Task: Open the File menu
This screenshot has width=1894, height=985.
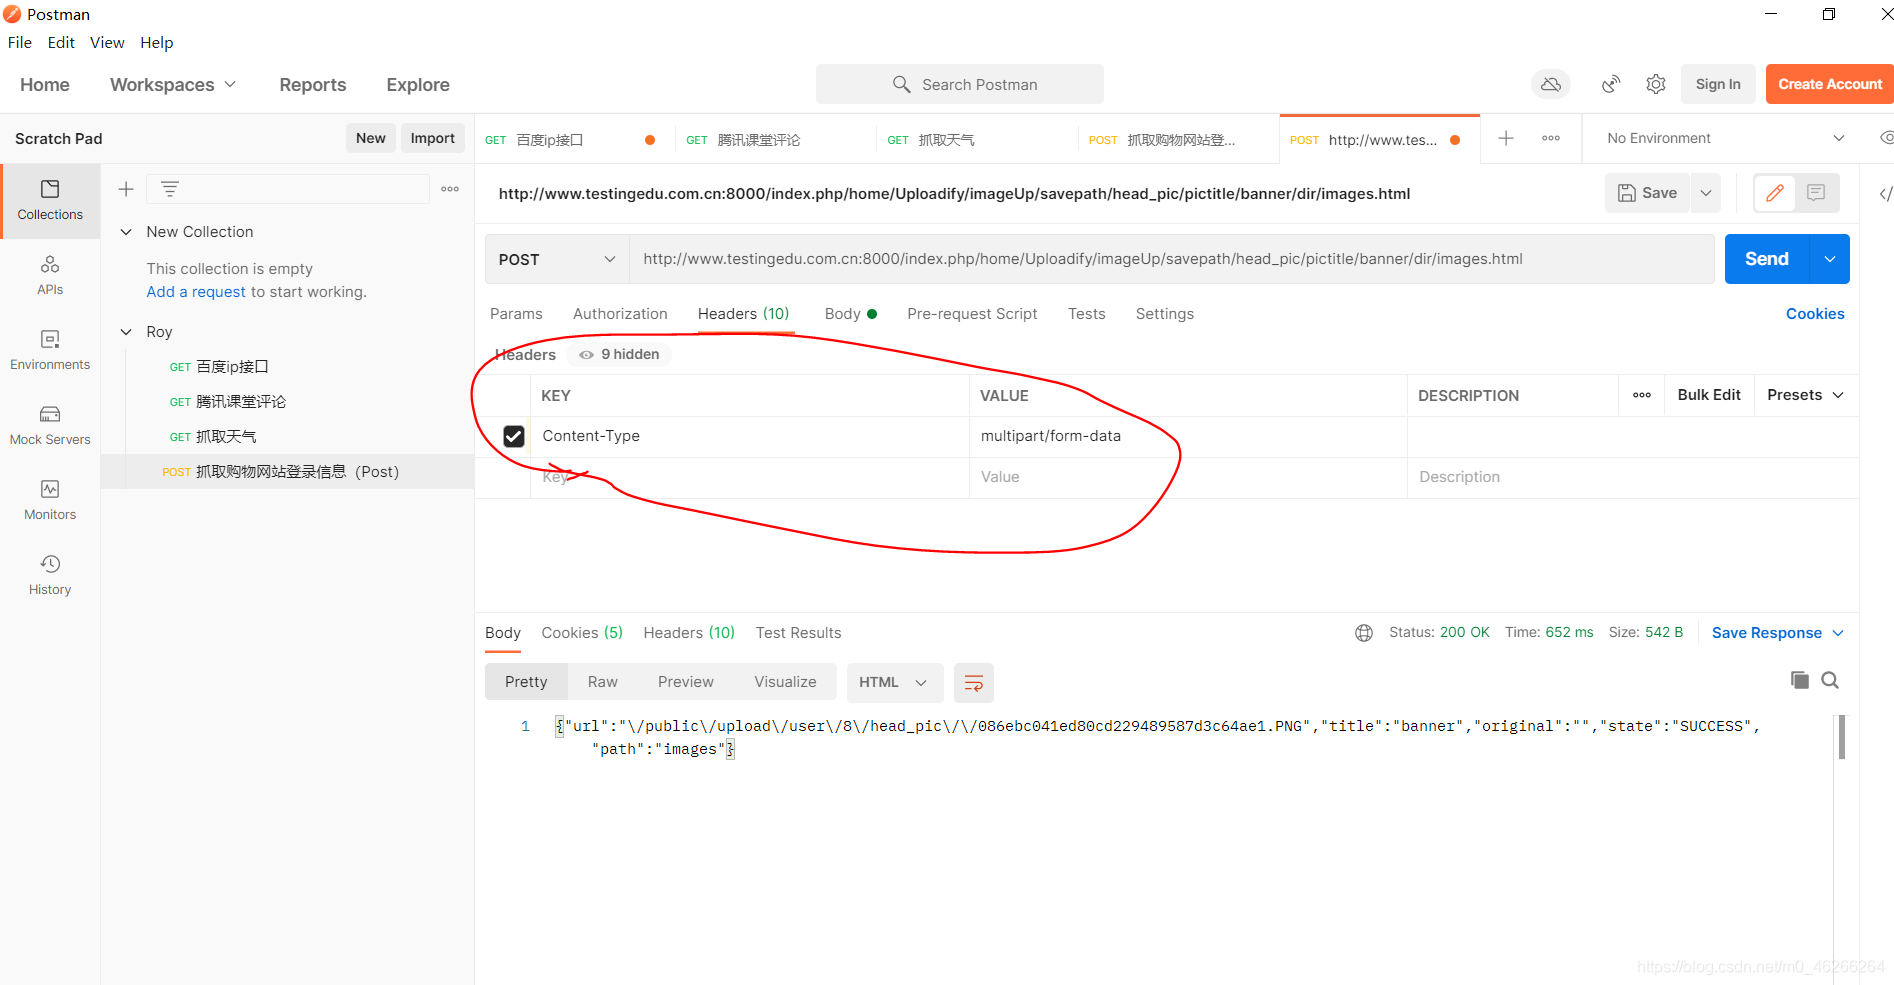Action: [x=20, y=43]
